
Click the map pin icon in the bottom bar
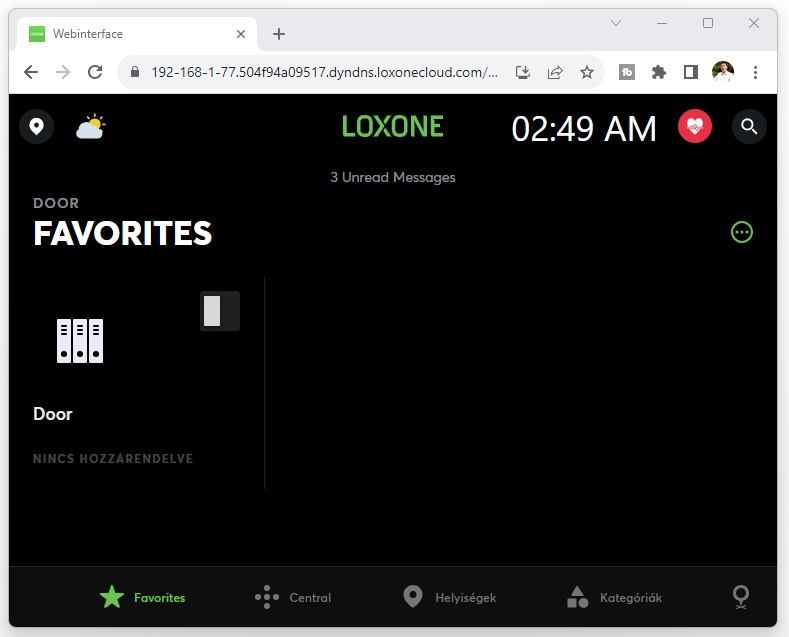pos(741,597)
